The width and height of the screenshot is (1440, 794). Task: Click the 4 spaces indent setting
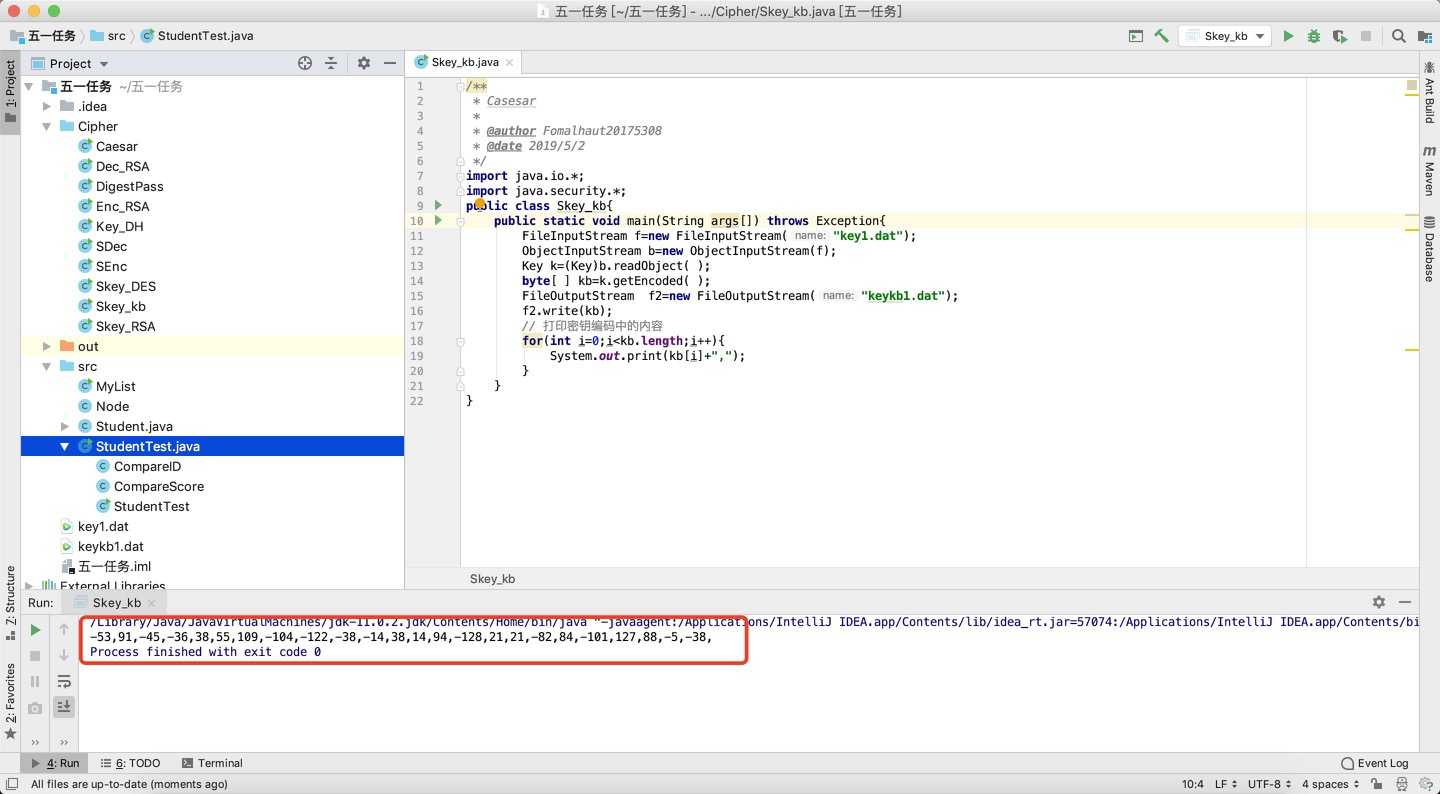(1330, 784)
